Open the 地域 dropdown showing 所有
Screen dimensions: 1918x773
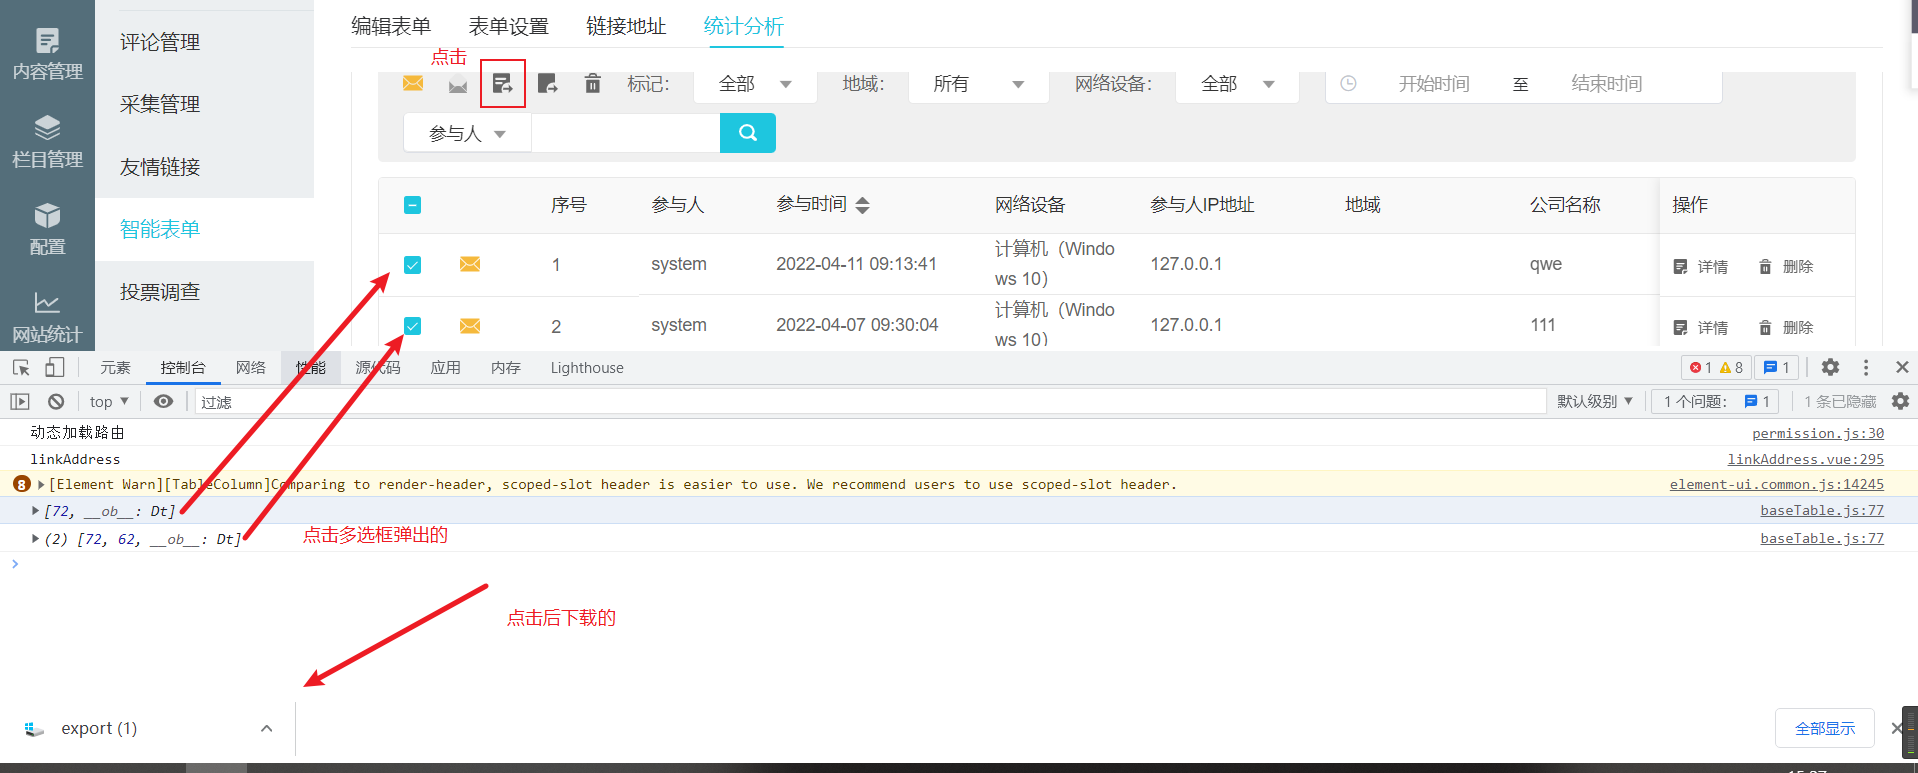977,84
